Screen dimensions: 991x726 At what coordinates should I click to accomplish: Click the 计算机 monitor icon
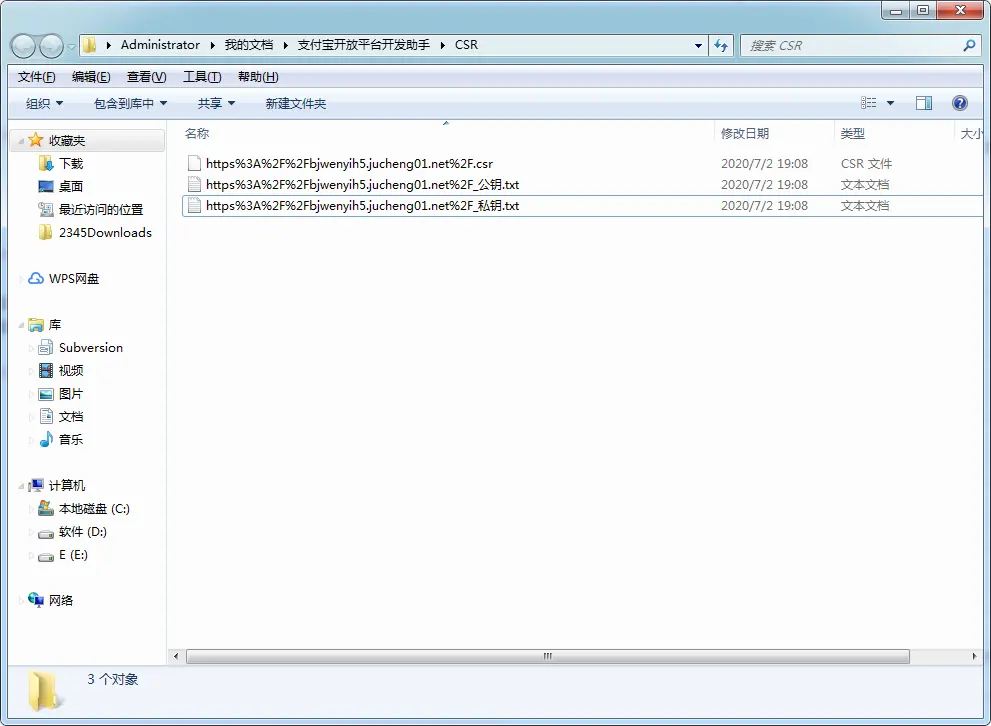[x=36, y=485]
